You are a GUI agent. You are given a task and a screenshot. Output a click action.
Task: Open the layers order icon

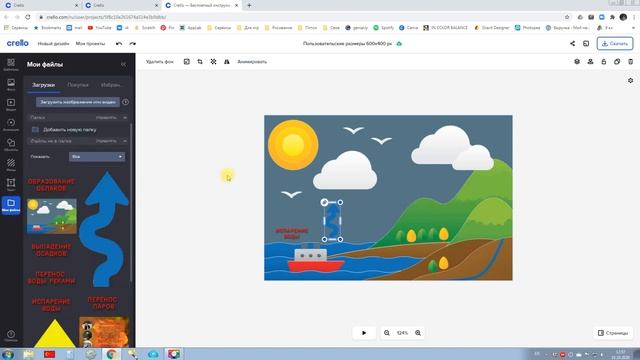[x=577, y=62]
